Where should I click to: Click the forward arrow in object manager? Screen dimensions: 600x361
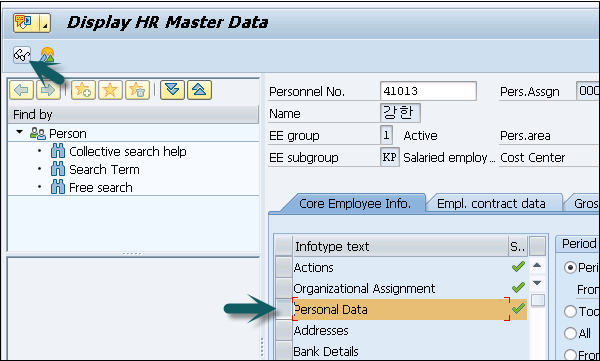(48, 90)
